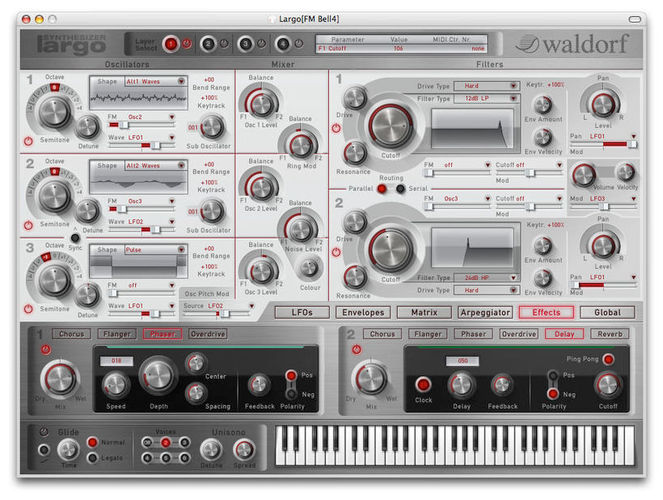Viewport: 663px width, 500px height.
Task: Select Reverb for effect 2
Action: 610,334
